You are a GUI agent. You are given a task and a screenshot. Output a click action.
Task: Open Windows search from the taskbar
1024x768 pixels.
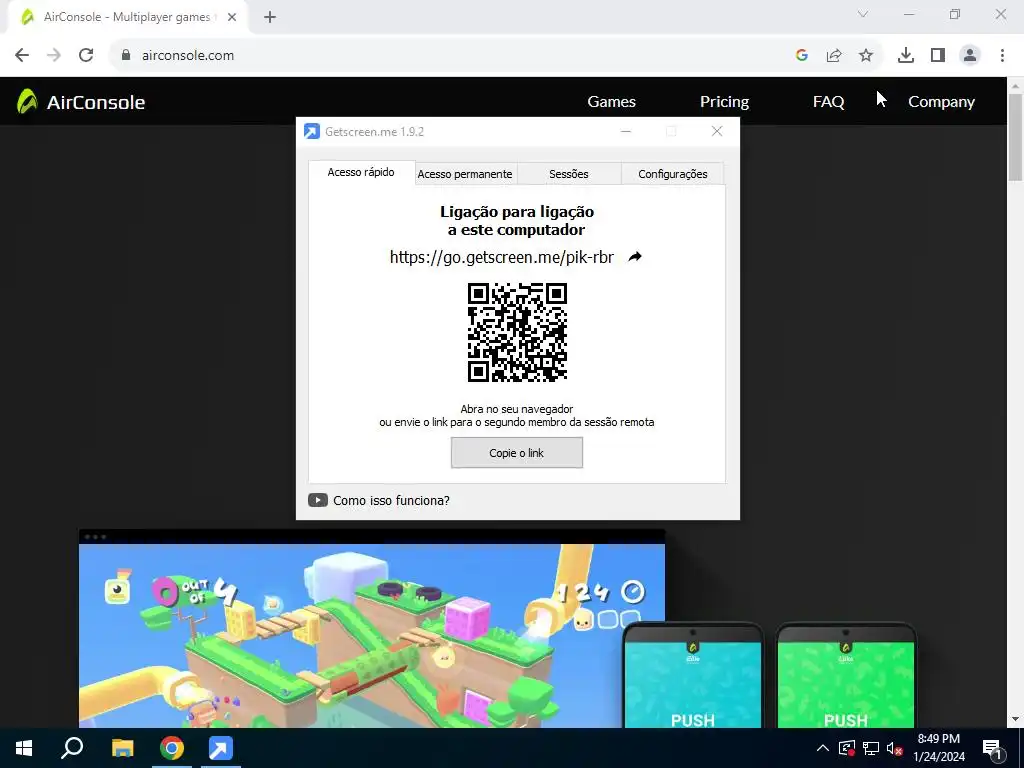72,748
